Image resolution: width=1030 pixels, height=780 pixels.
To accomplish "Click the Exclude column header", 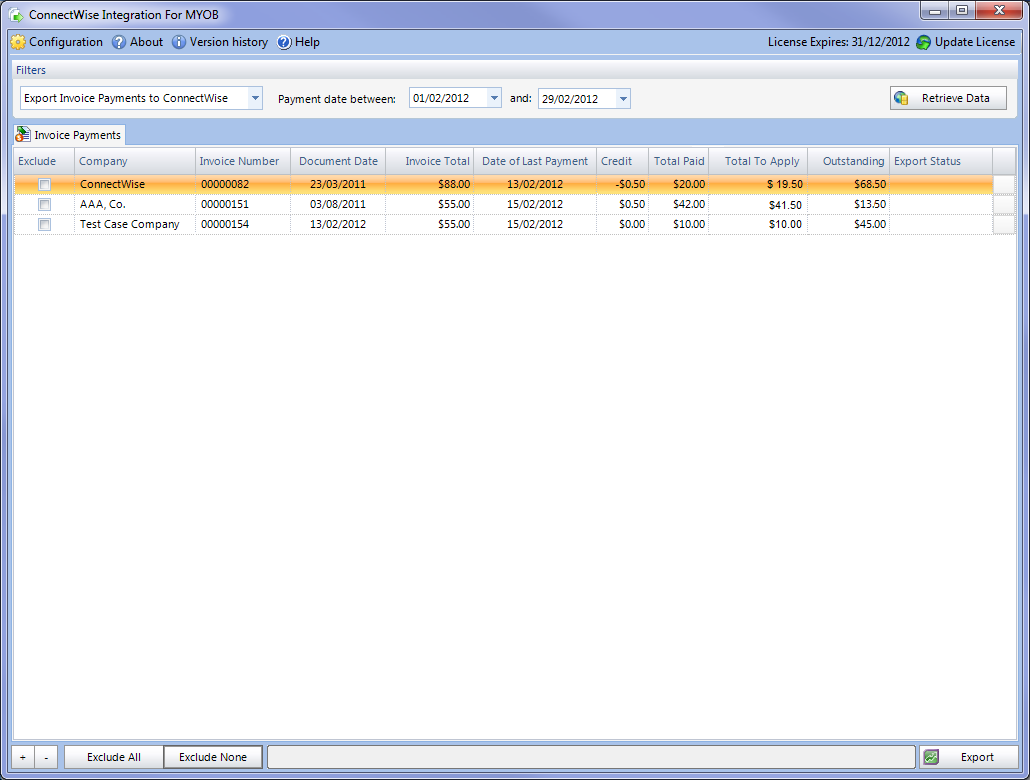I will [44, 162].
